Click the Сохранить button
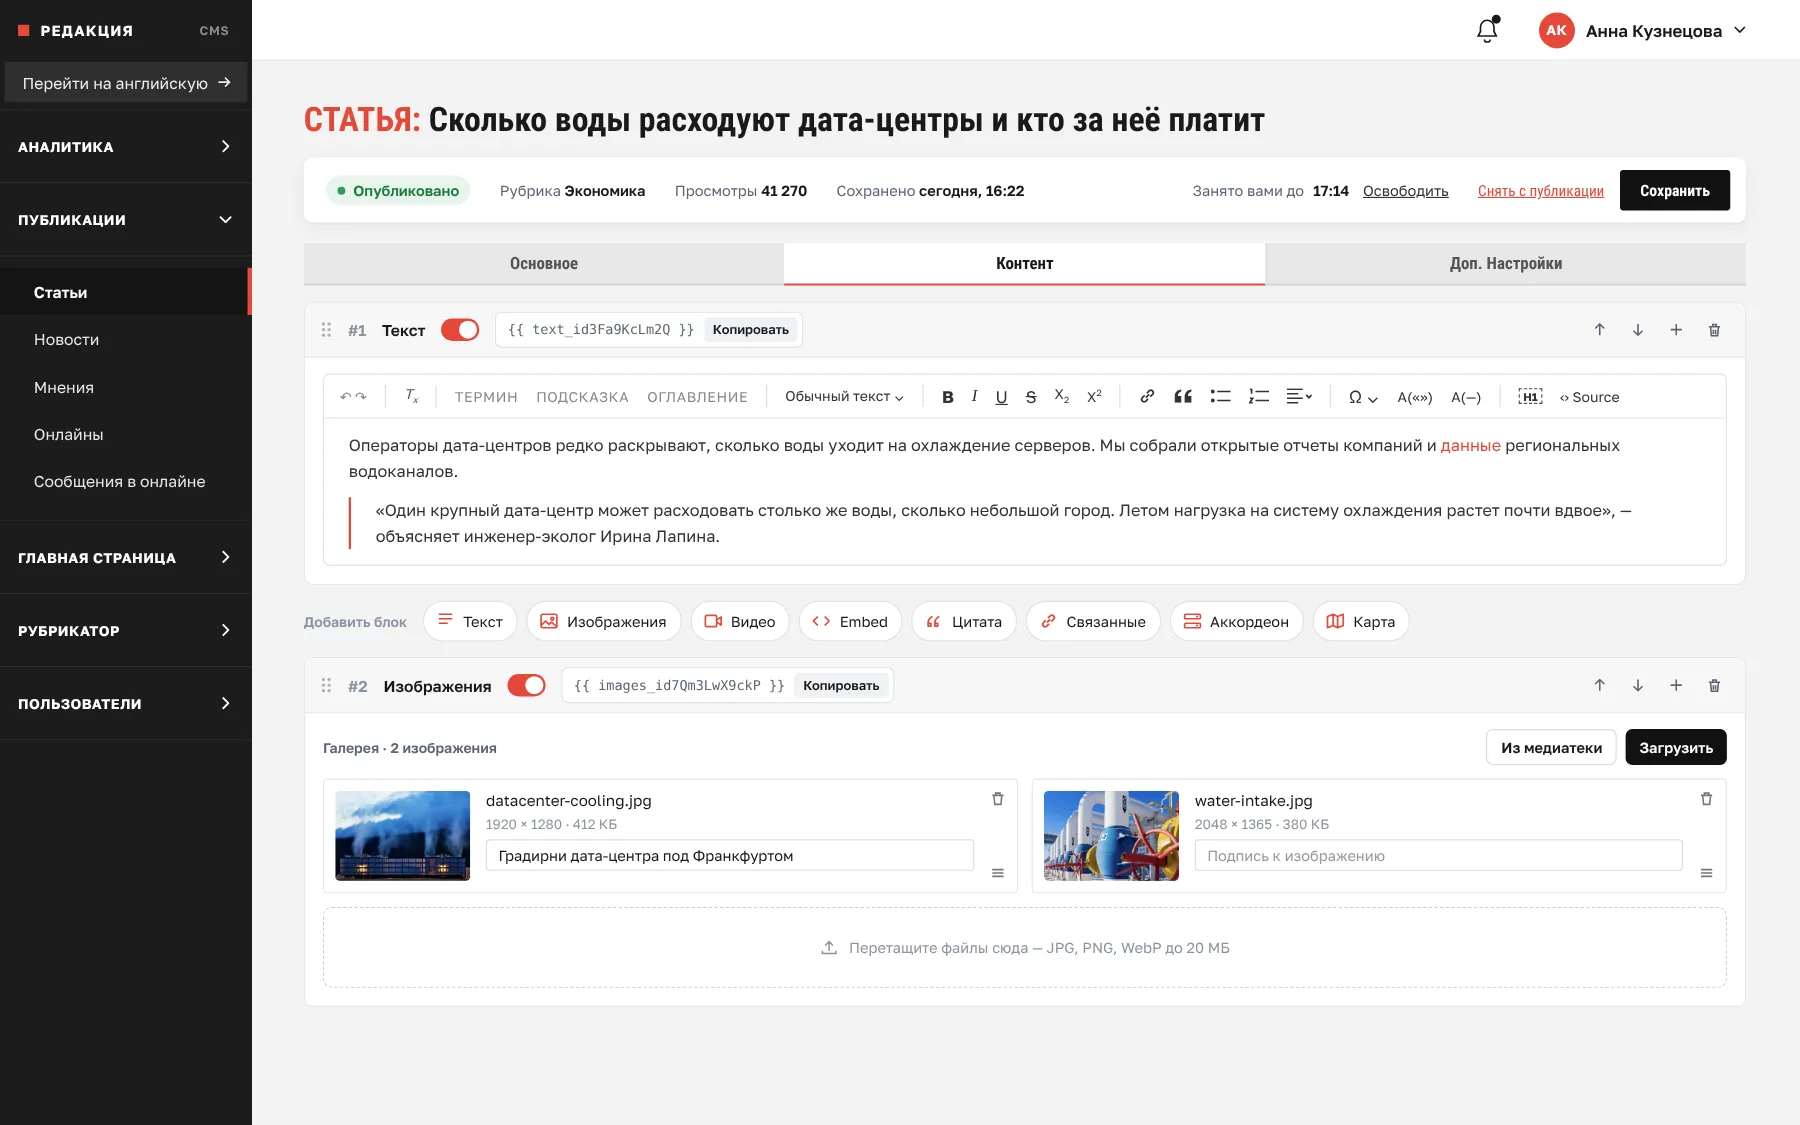 [x=1674, y=190]
